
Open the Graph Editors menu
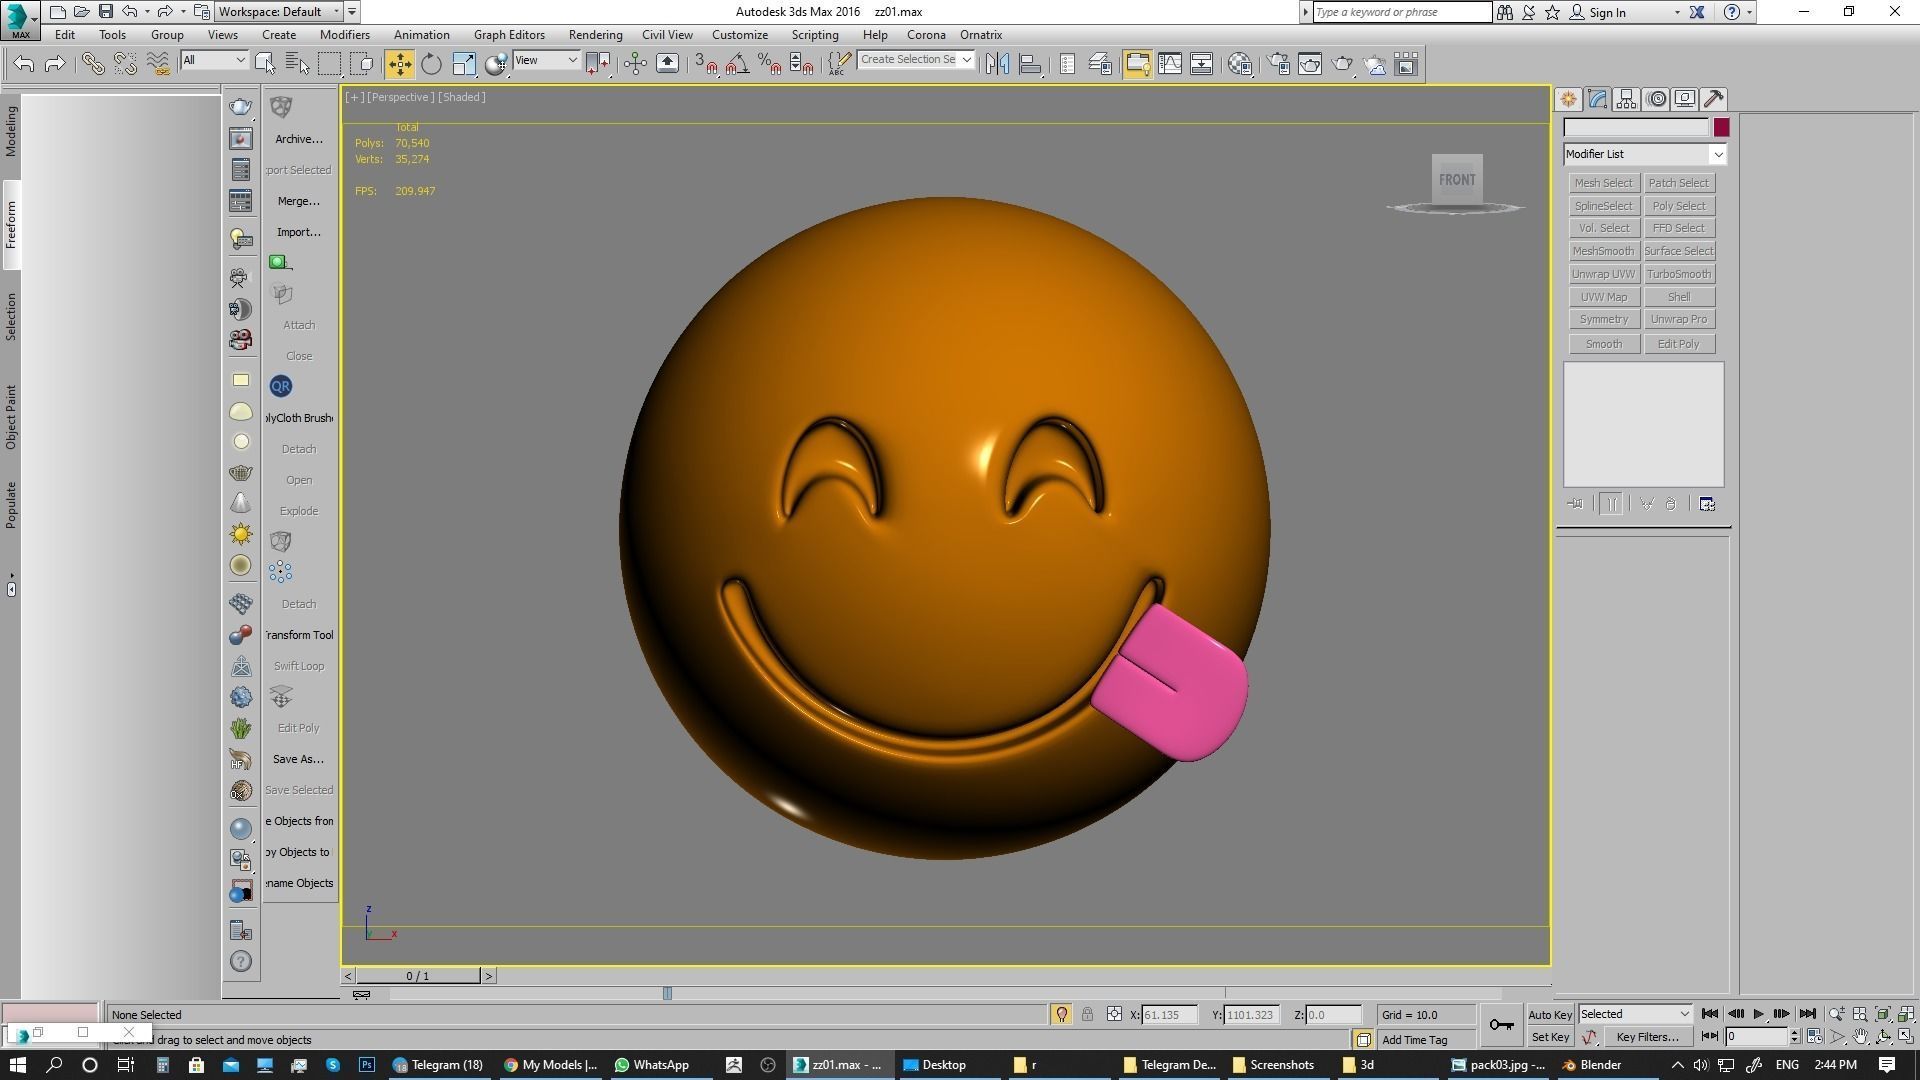[509, 34]
